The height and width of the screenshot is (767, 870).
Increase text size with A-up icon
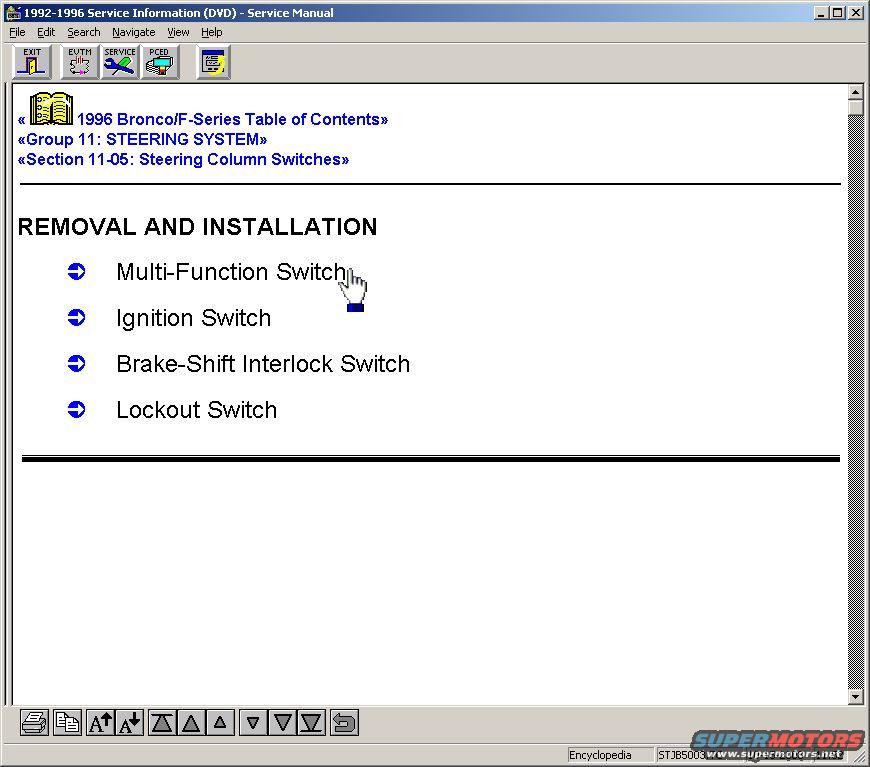pos(100,723)
